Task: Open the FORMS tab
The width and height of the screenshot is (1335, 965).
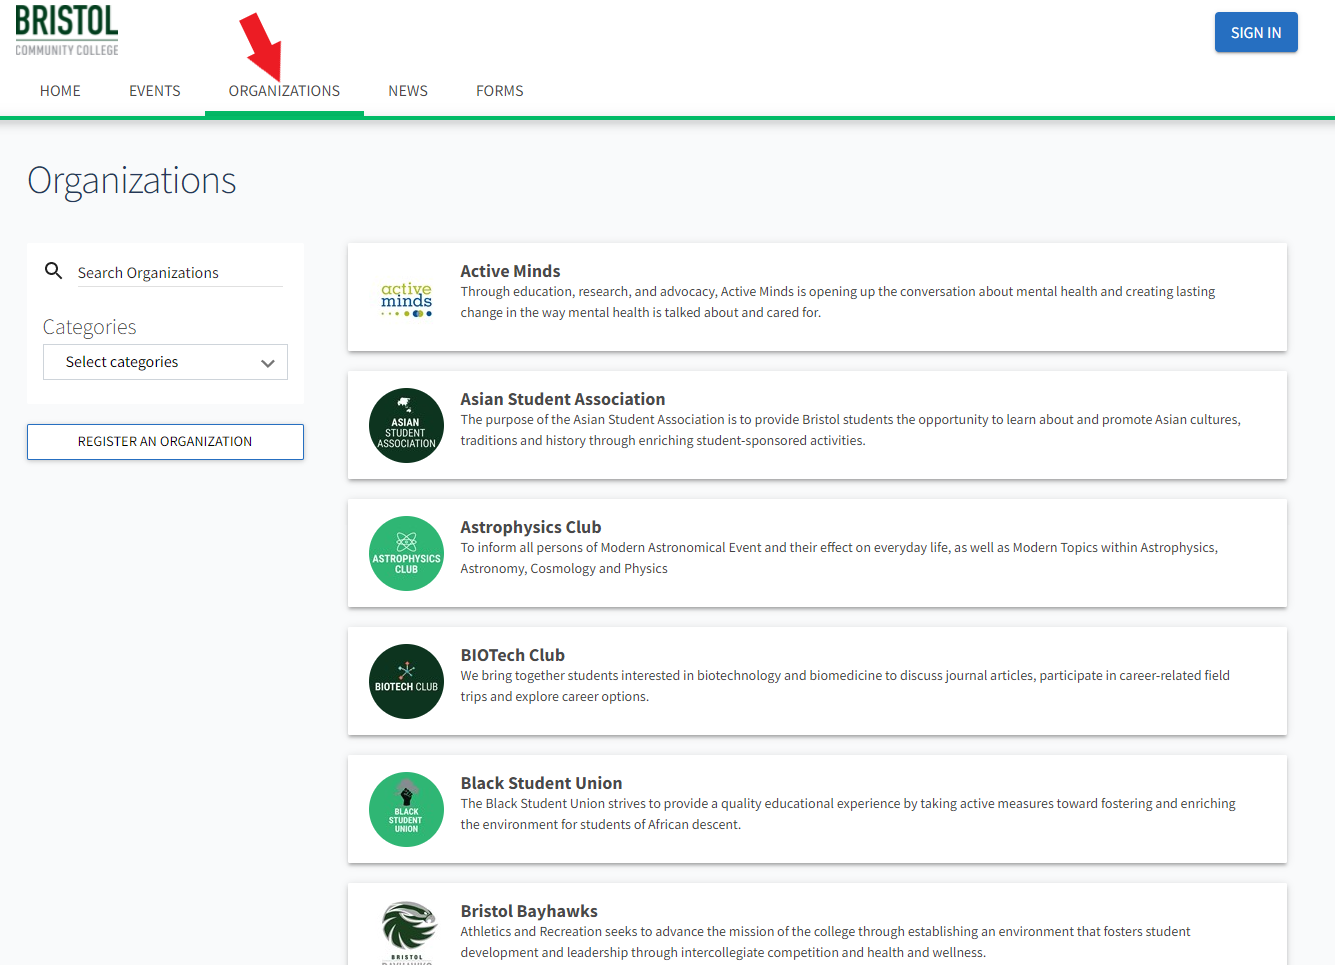Action: pos(500,91)
